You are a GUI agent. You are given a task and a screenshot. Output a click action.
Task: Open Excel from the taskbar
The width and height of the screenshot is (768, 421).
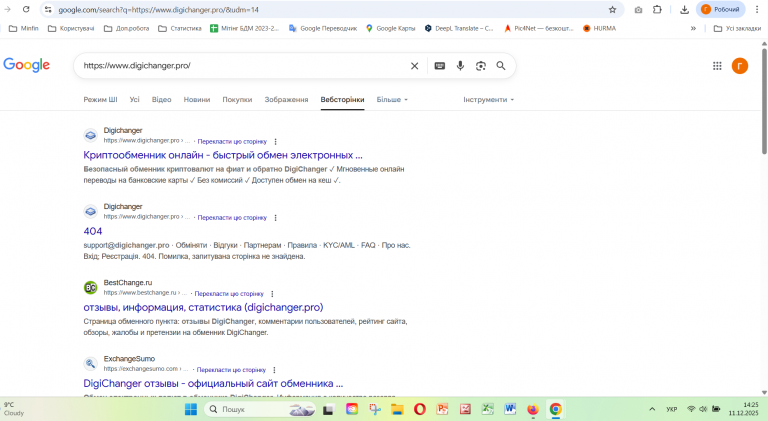[x=487, y=409]
